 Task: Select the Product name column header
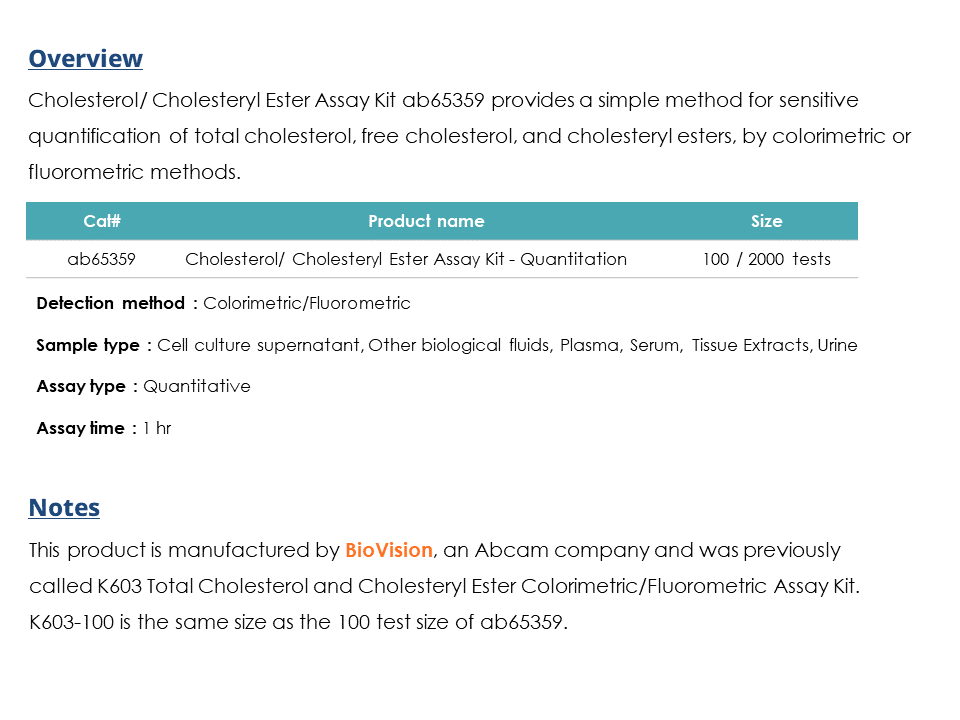[x=426, y=221]
